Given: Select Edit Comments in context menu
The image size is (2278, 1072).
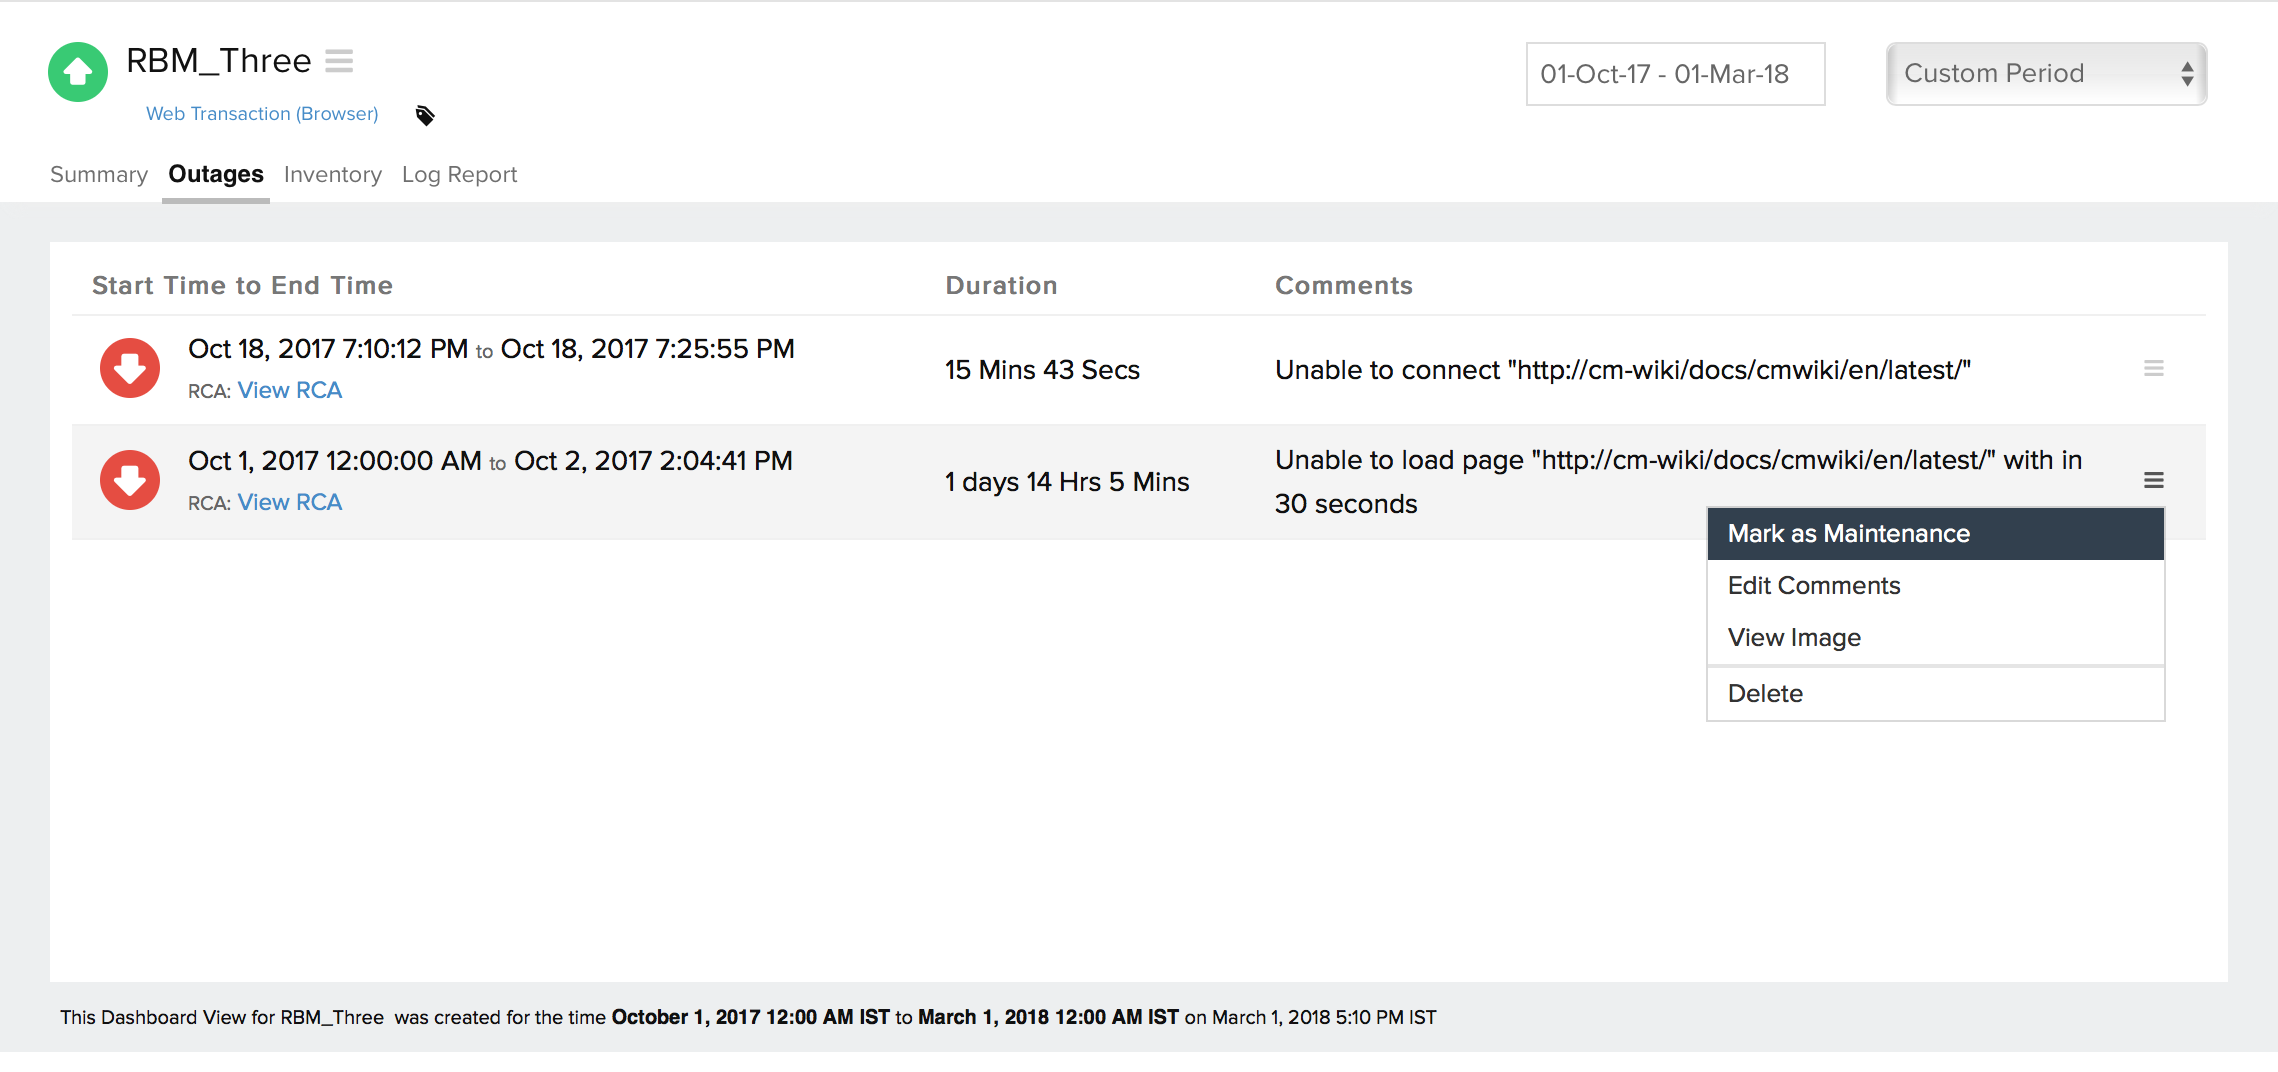Looking at the screenshot, I should 1814,586.
